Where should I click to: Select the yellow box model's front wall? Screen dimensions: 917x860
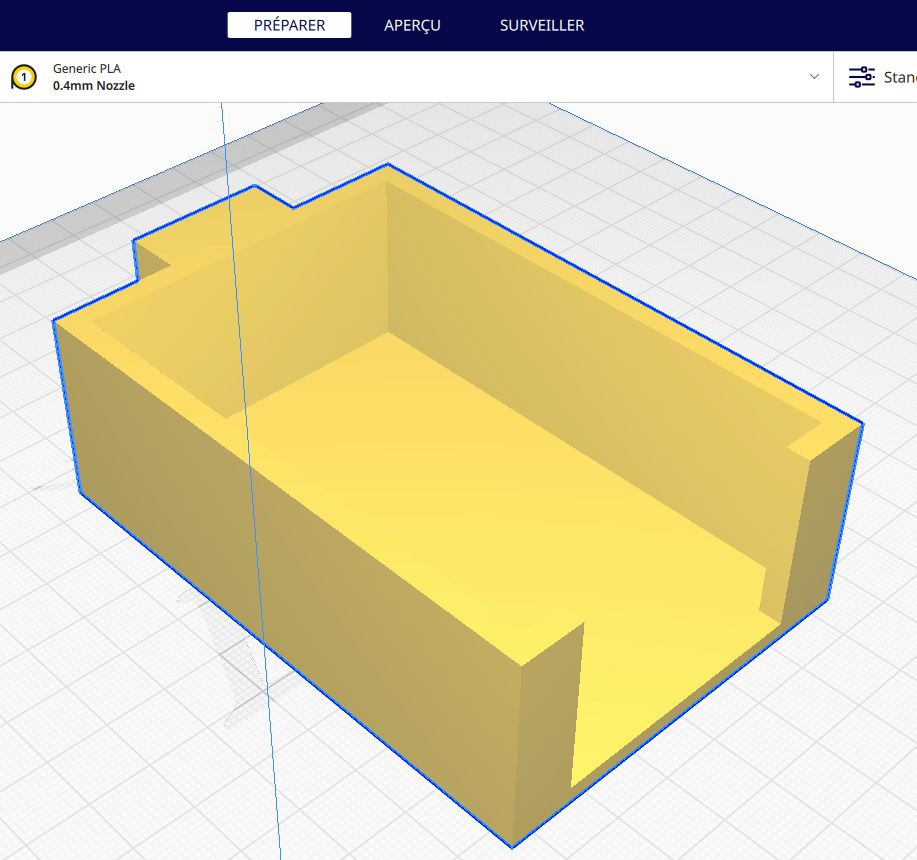pos(292,561)
